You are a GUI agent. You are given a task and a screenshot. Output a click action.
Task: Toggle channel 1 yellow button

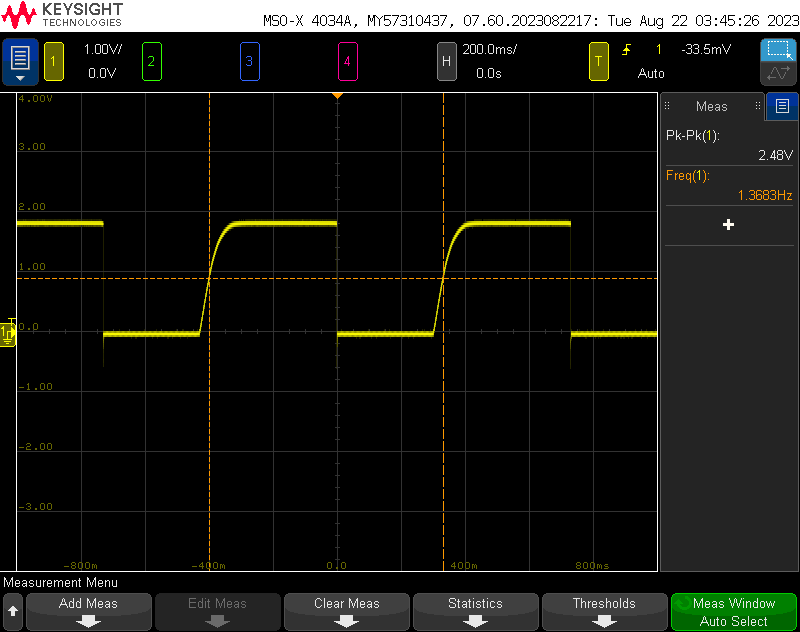[53, 61]
